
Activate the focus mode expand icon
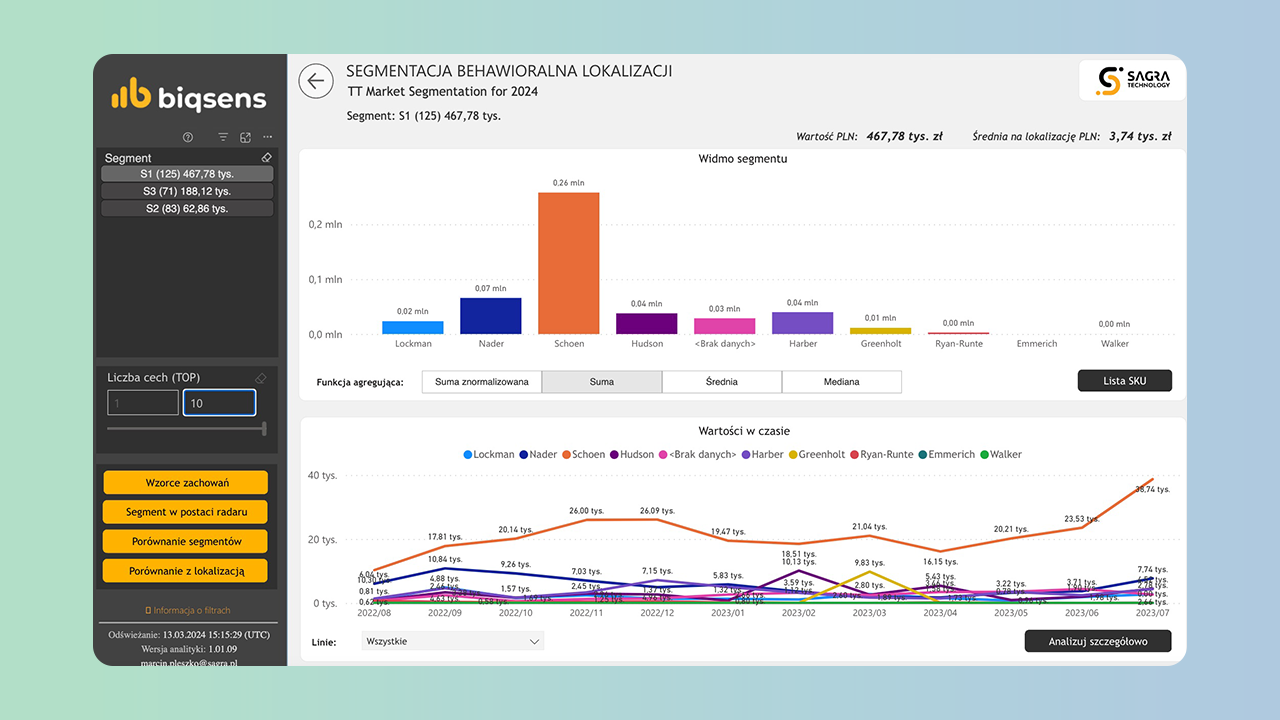[245, 137]
